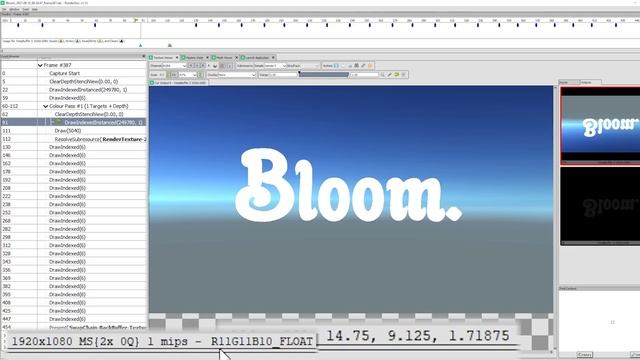Select event 59 DrawIndexed(6) row
The width and height of the screenshot is (640, 360).
coord(73,98)
